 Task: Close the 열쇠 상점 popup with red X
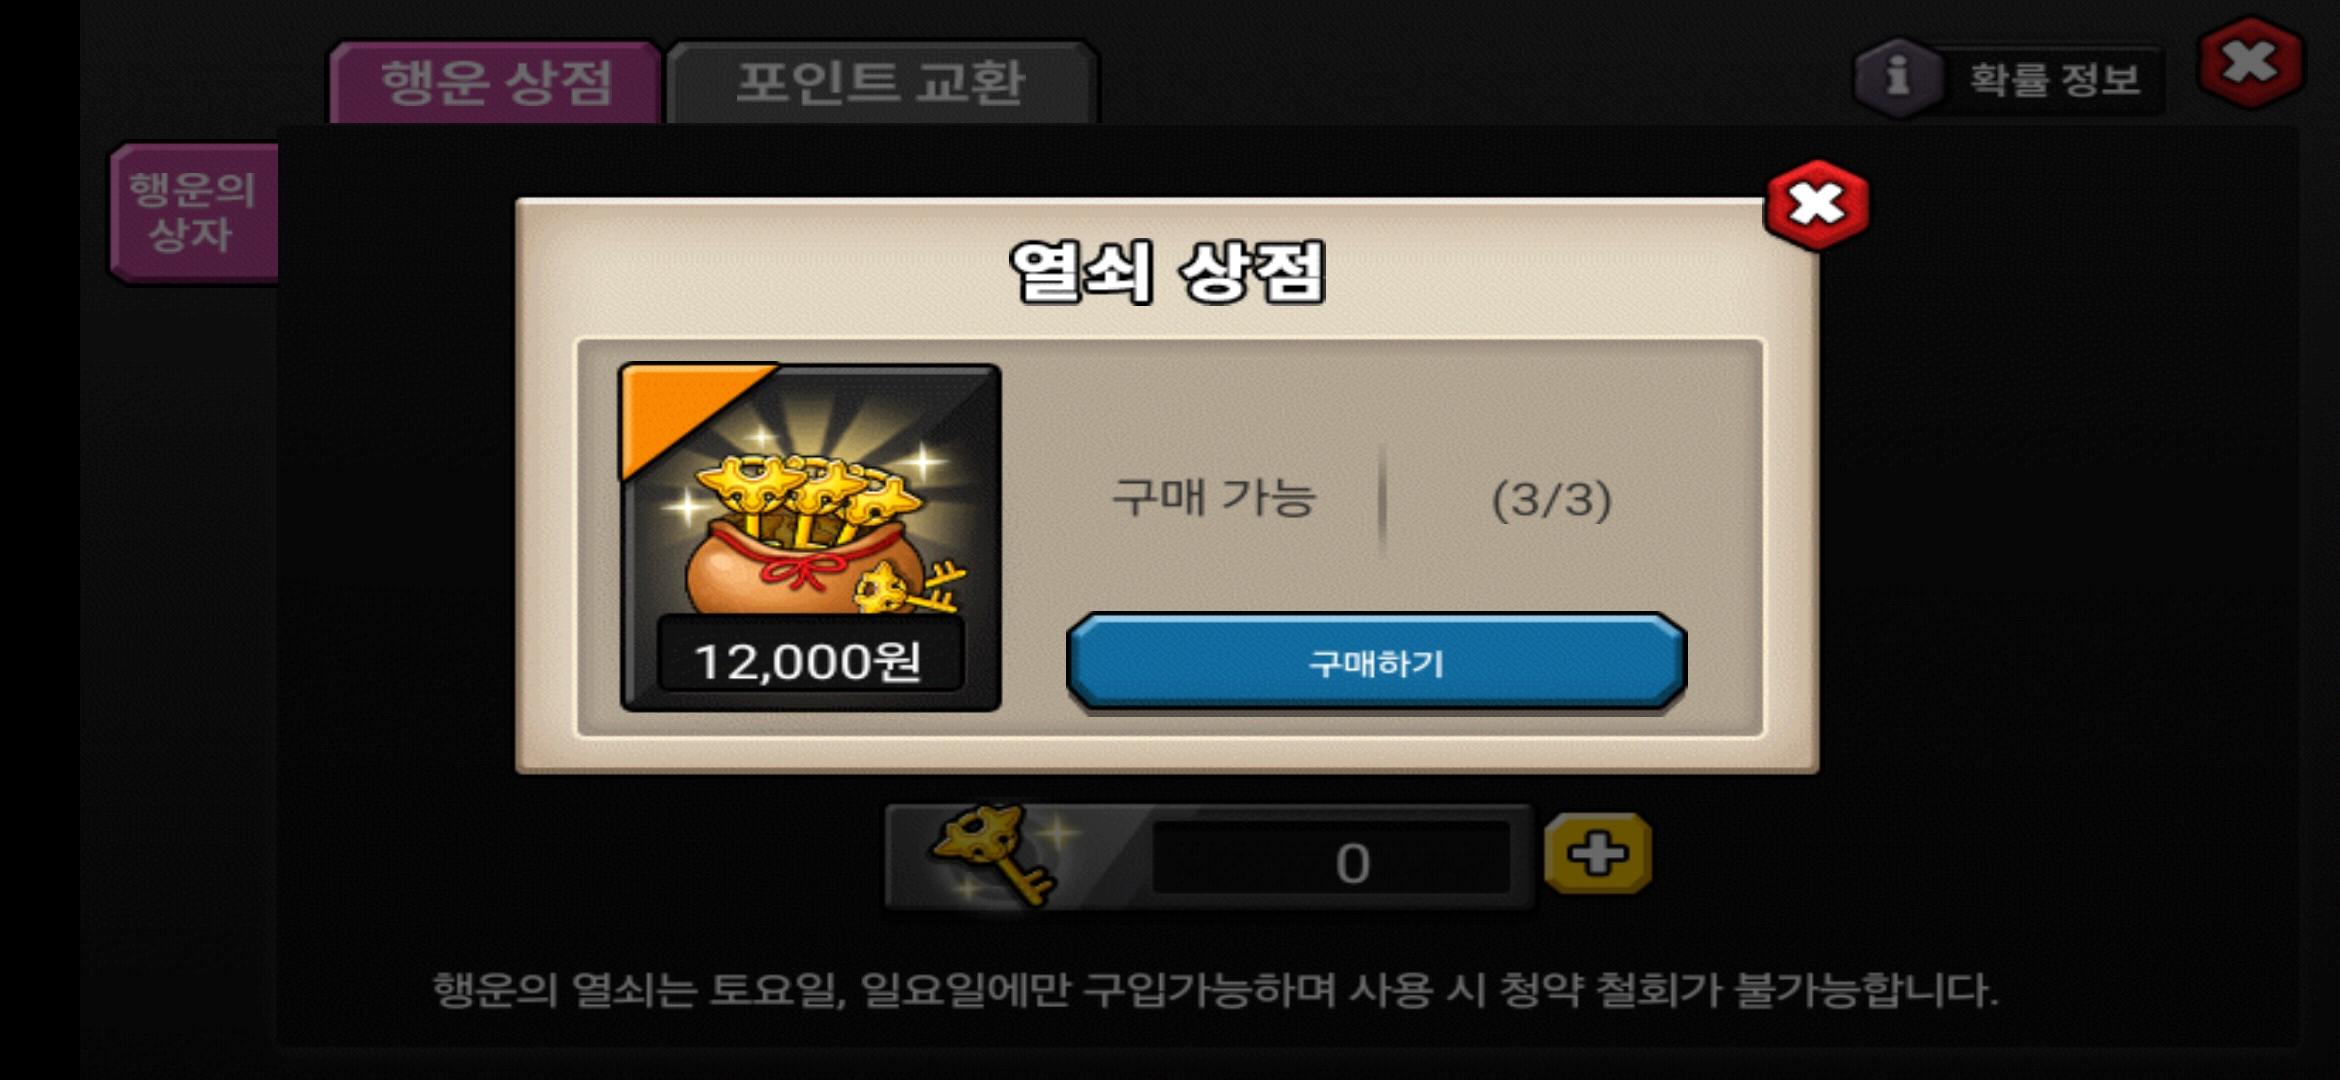[x=1816, y=204]
